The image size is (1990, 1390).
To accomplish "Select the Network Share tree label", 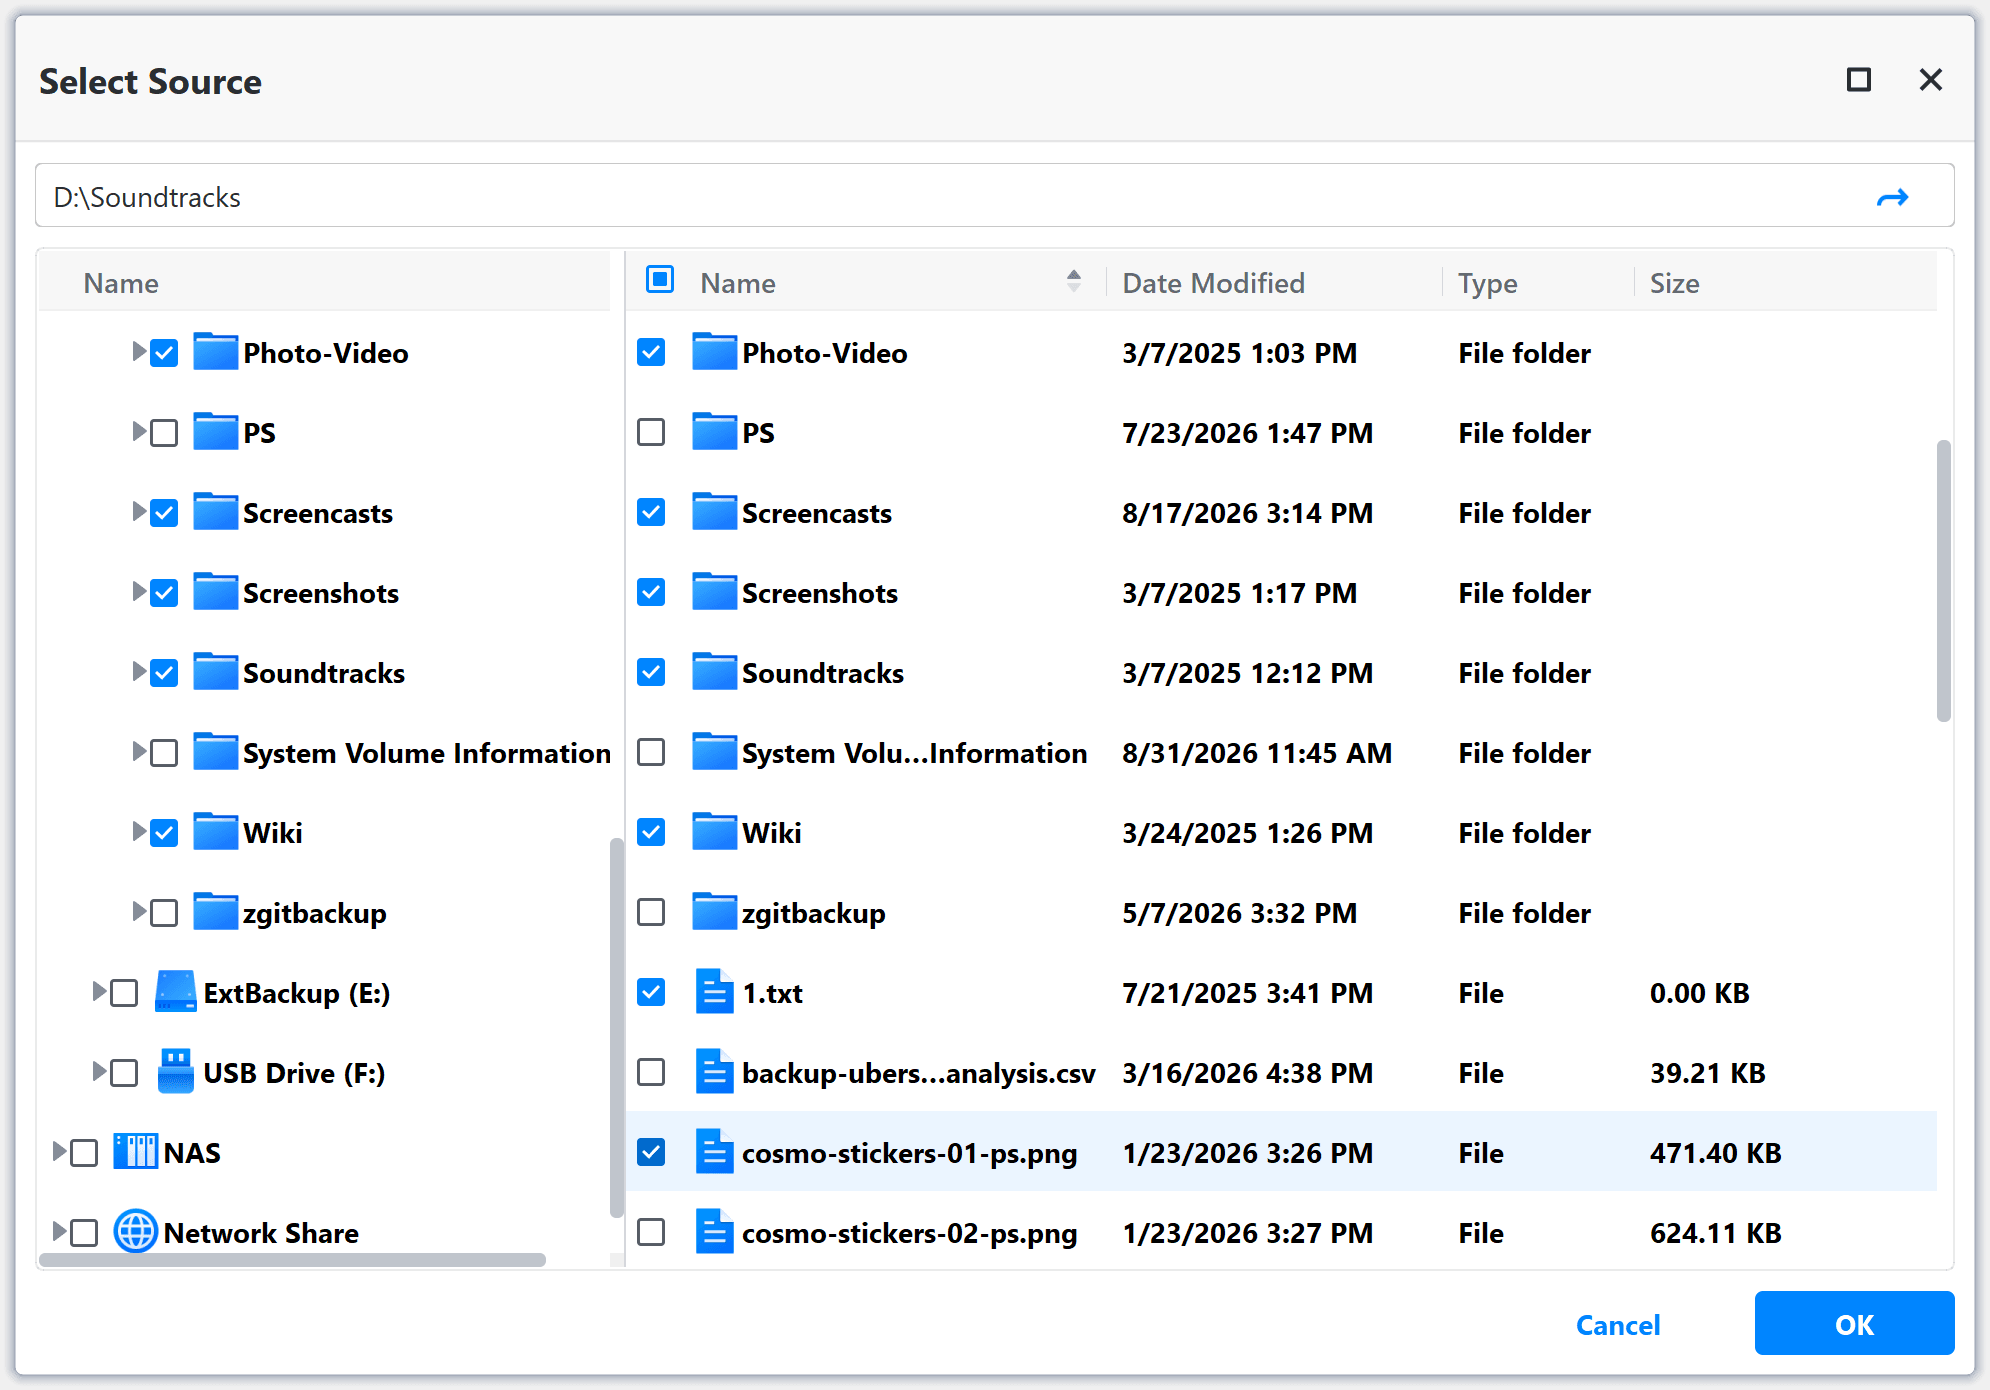I will coord(261,1233).
